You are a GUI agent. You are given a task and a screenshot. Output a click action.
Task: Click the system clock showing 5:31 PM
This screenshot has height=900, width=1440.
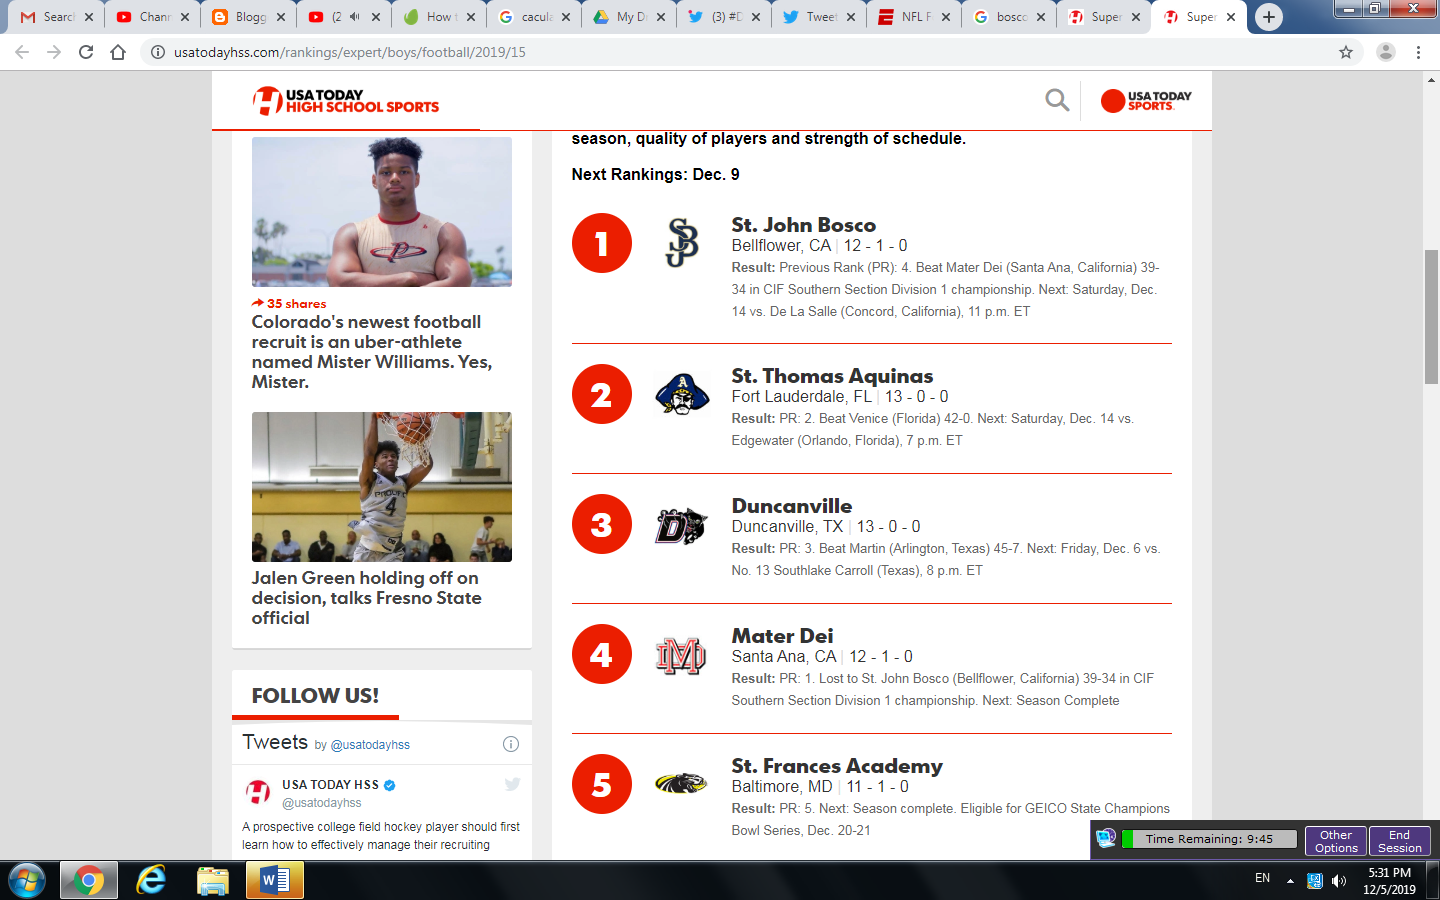(x=1389, y=873)
